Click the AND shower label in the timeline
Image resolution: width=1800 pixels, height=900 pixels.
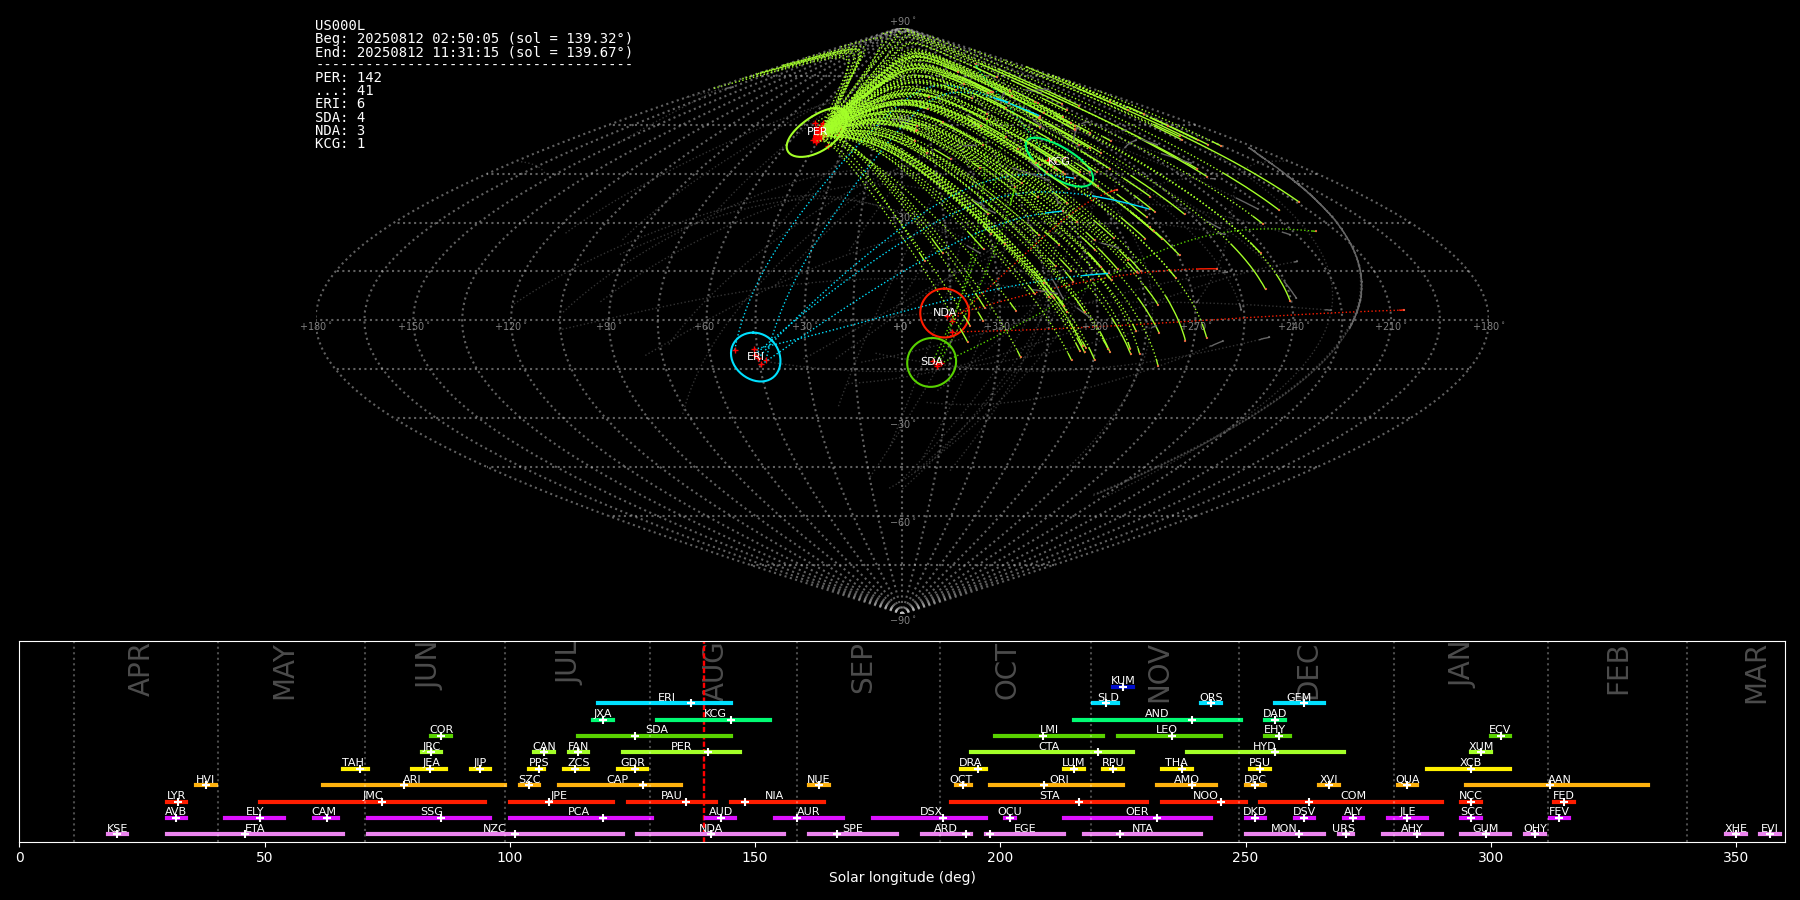(x=1157, y=714)
